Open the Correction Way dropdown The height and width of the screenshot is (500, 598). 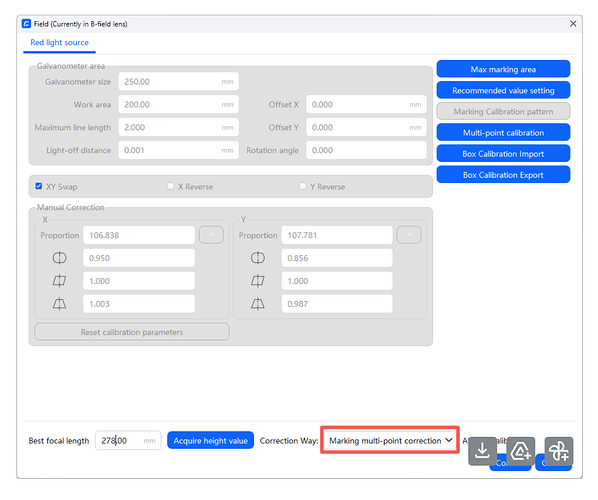tap(390, 441)
